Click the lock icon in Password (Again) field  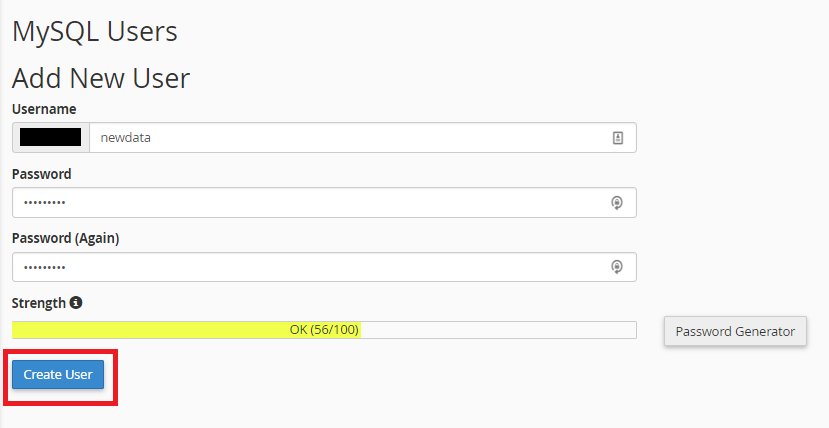coord(616,267)
